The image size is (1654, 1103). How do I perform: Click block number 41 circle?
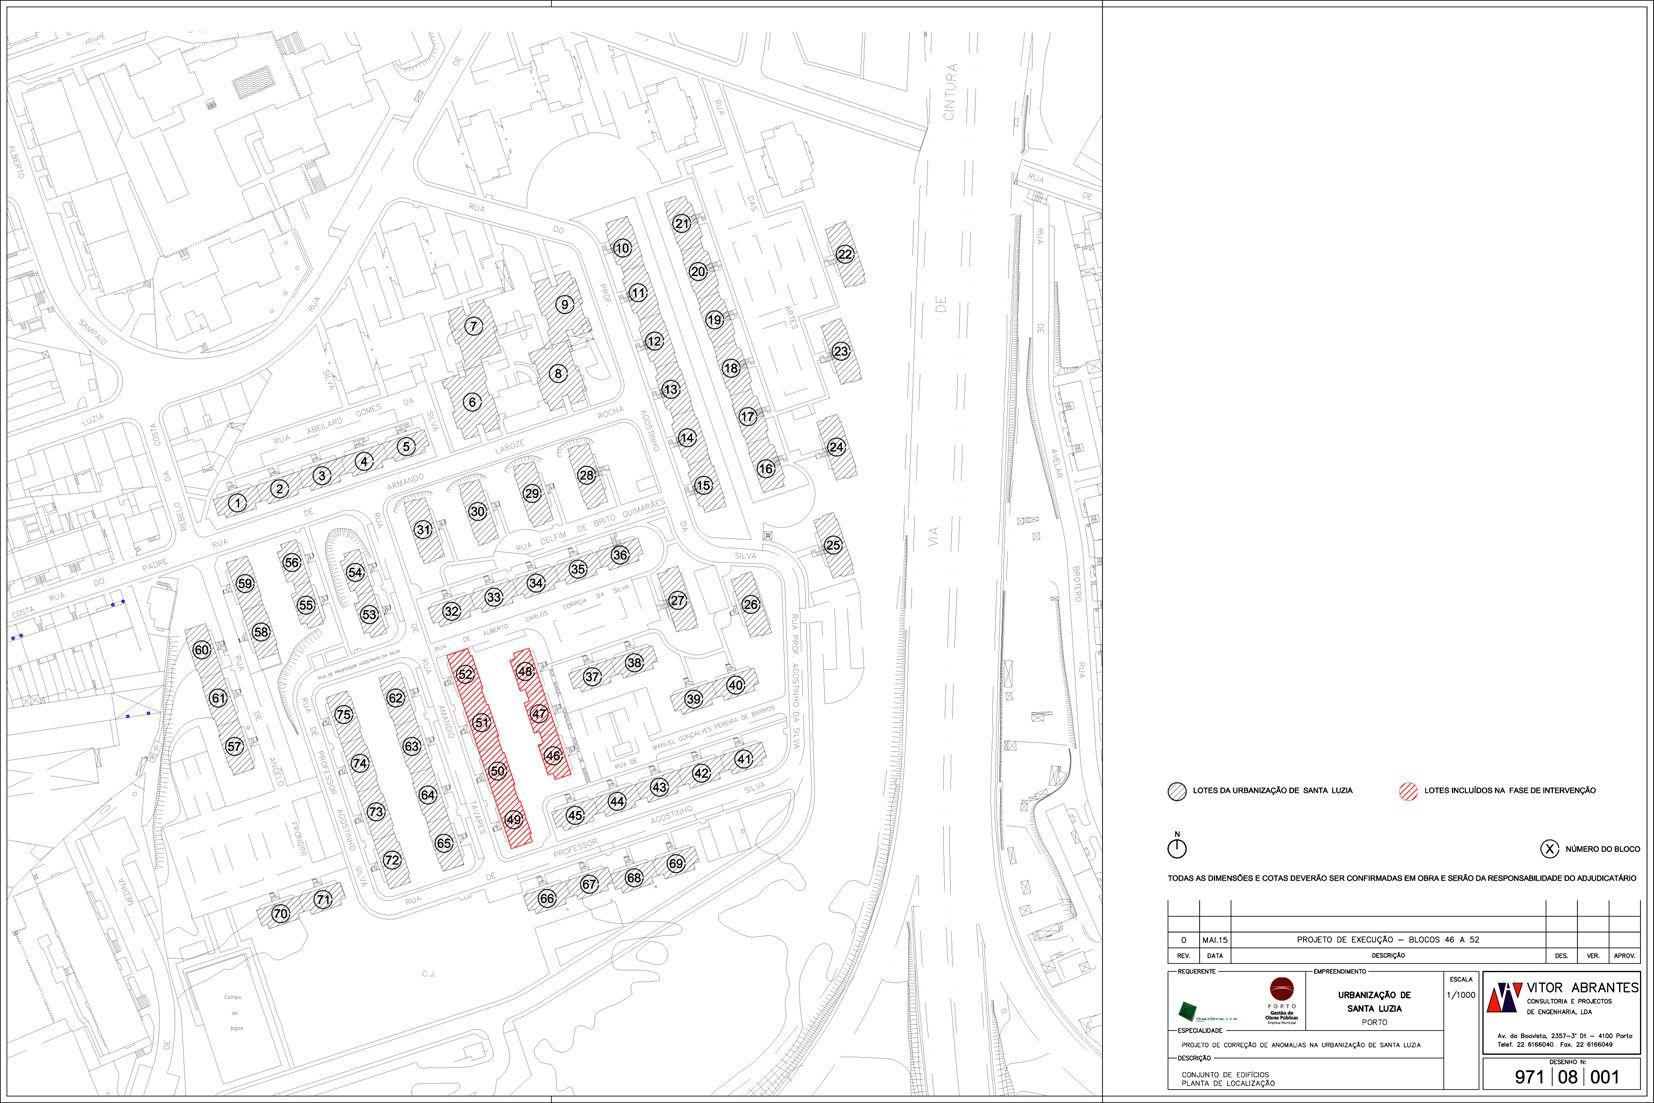[743, 759]
